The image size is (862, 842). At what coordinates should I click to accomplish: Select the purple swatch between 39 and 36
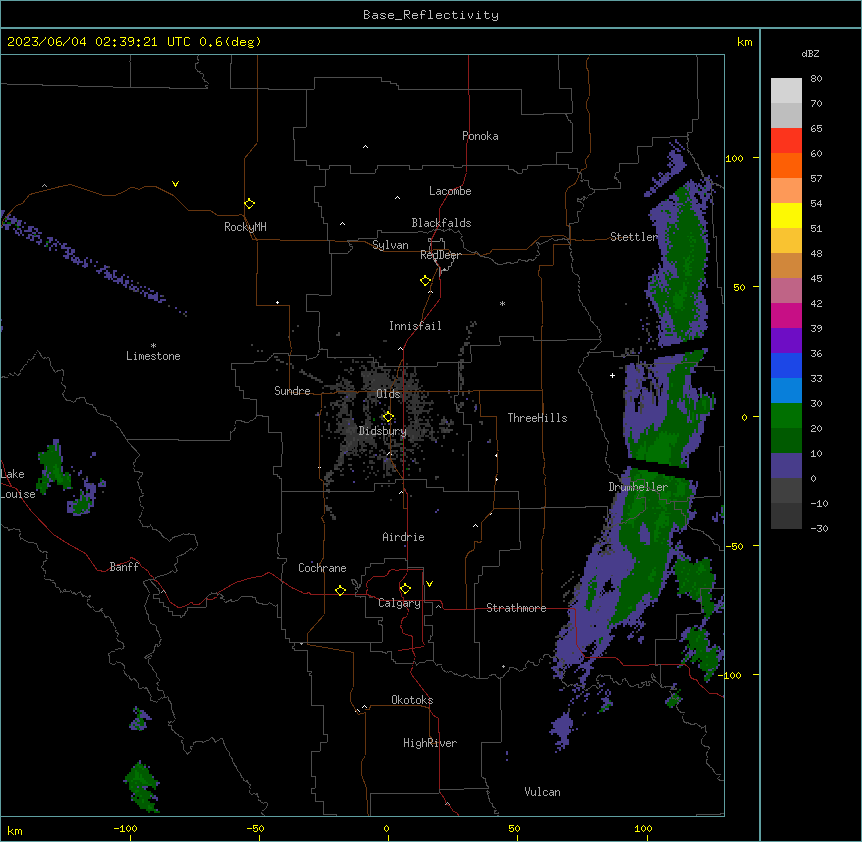[x=786, y=341]
